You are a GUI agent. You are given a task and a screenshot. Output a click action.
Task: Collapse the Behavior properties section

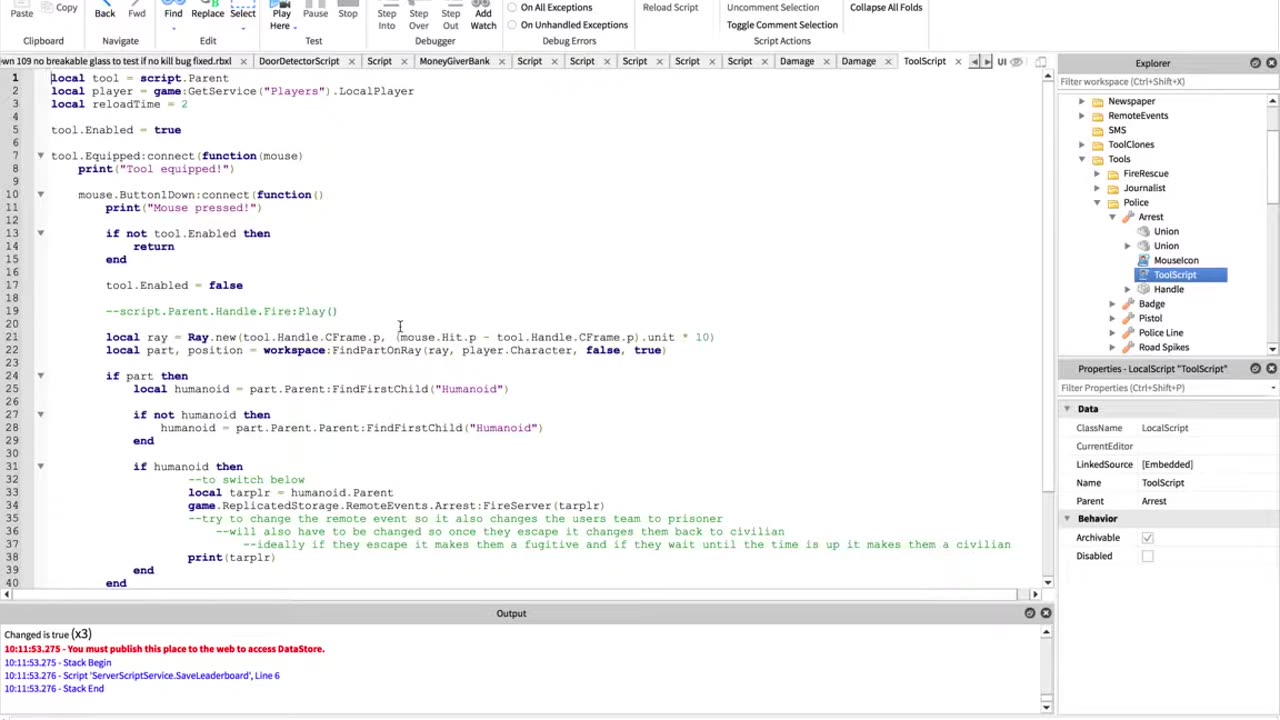(x=1067, y=519)
